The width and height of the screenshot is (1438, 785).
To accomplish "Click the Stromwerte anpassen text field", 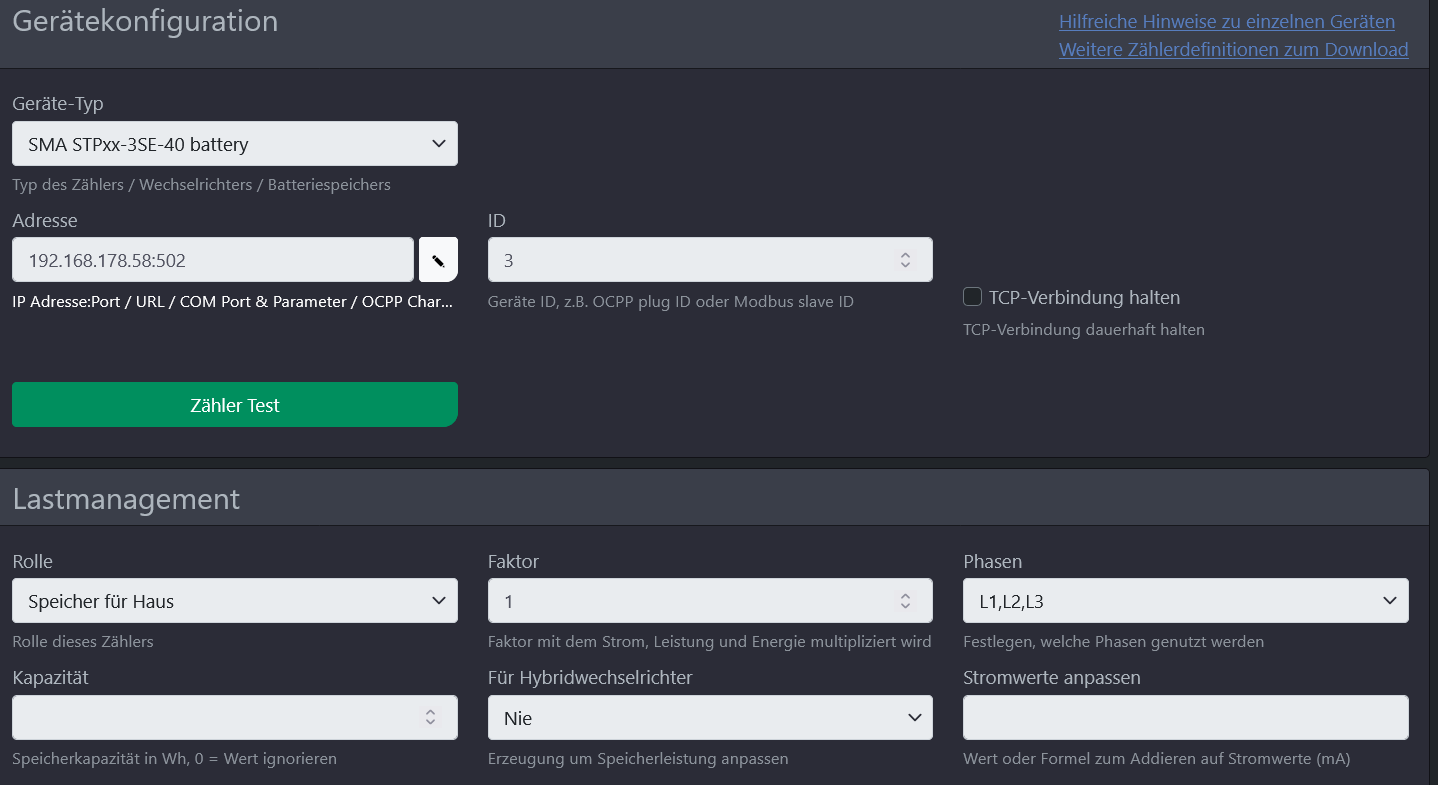I will tap(1185, 718).
